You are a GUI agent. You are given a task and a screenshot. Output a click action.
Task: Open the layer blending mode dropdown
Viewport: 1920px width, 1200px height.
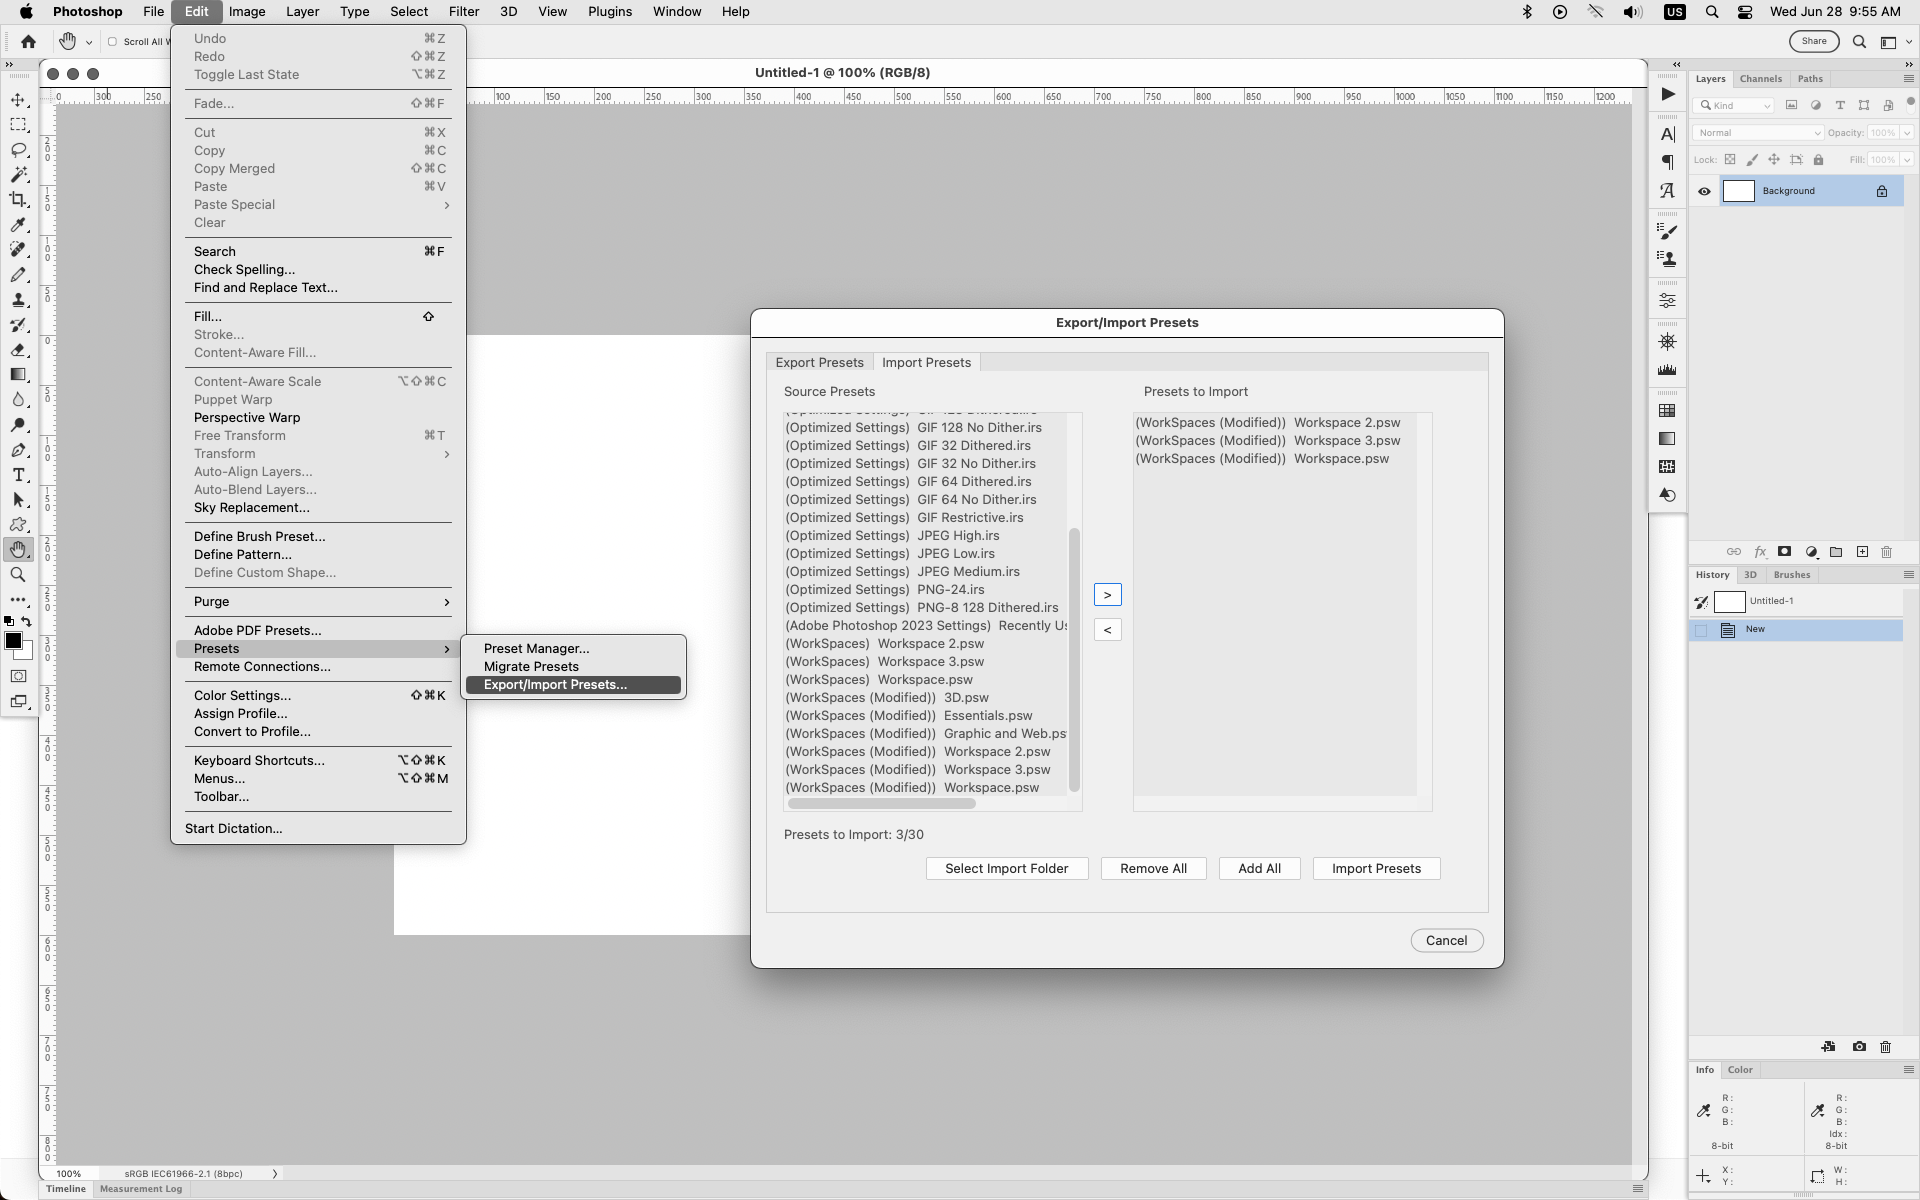tap(1758, 132)
